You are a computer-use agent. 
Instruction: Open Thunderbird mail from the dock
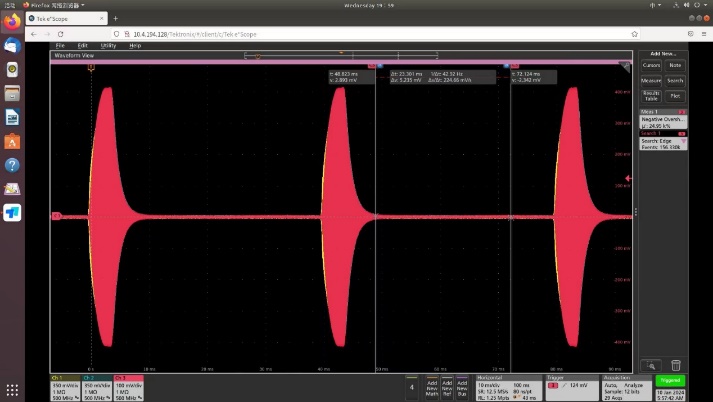click(x=12, y=45)
